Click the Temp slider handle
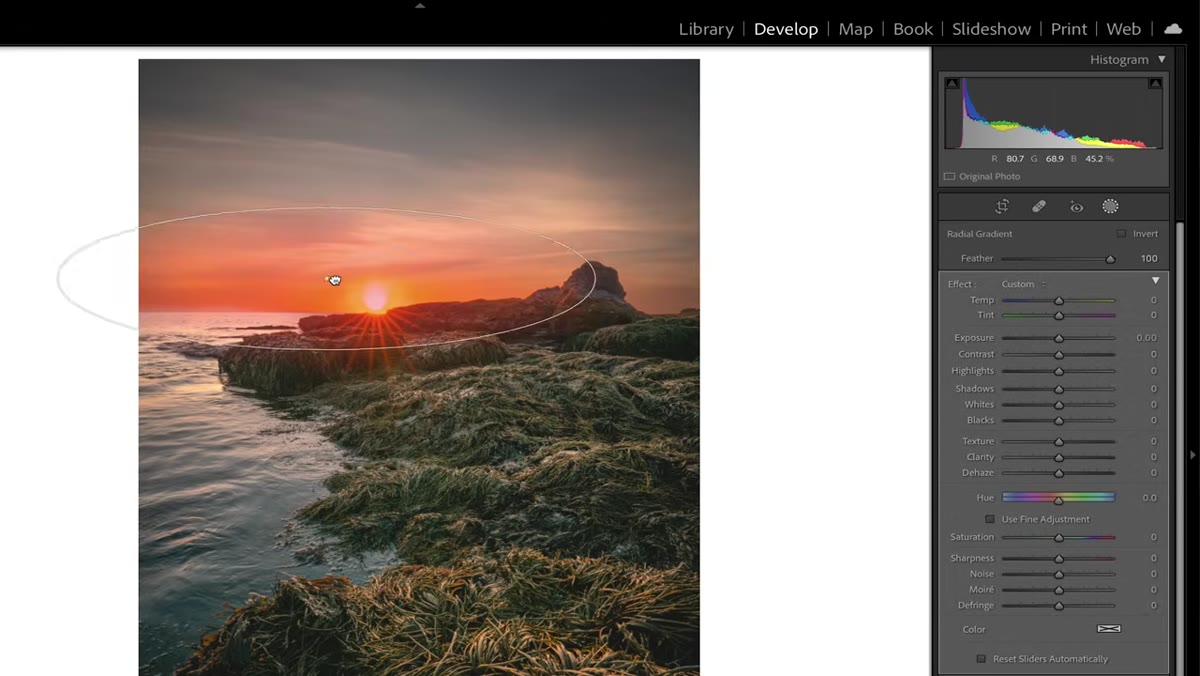 pyautogui.click(x=1059, y=301)
